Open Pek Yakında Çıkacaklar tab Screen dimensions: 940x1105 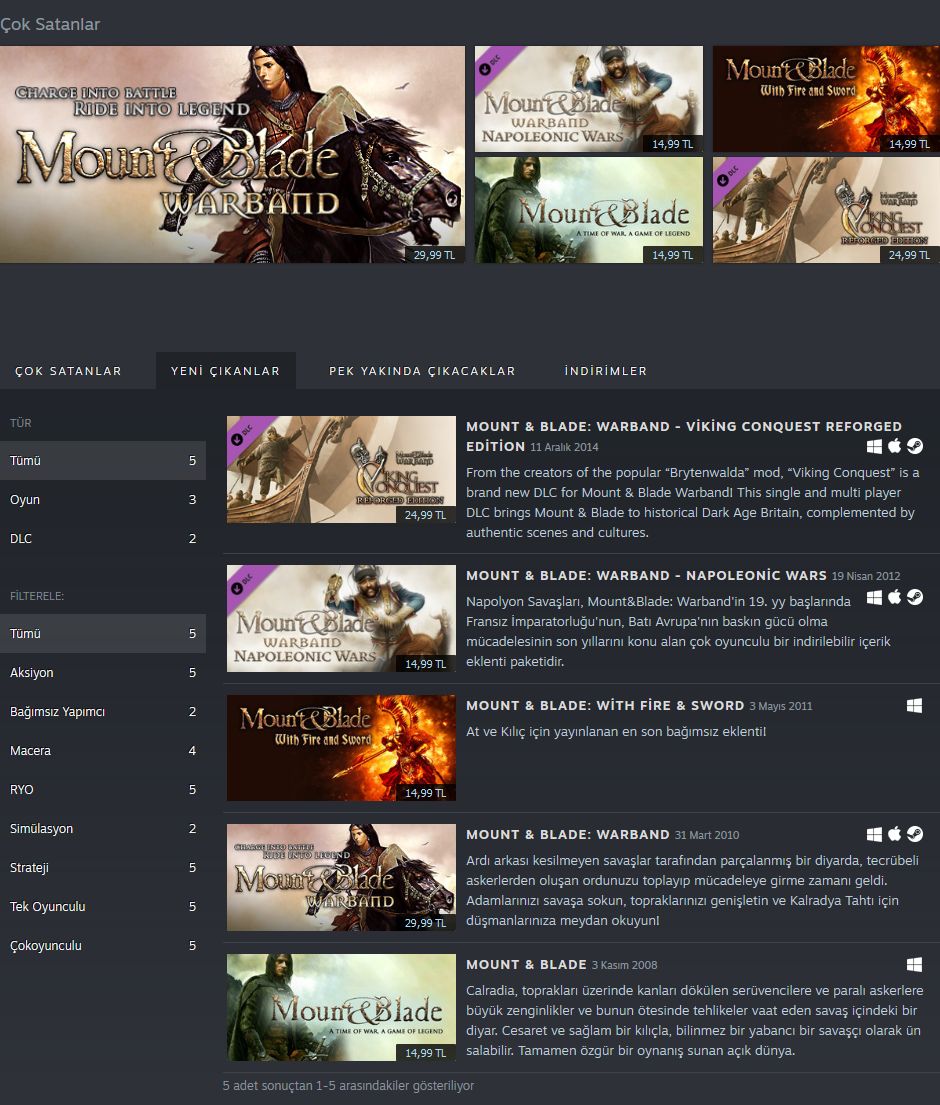pyautogui.click(x=422, y=371)
